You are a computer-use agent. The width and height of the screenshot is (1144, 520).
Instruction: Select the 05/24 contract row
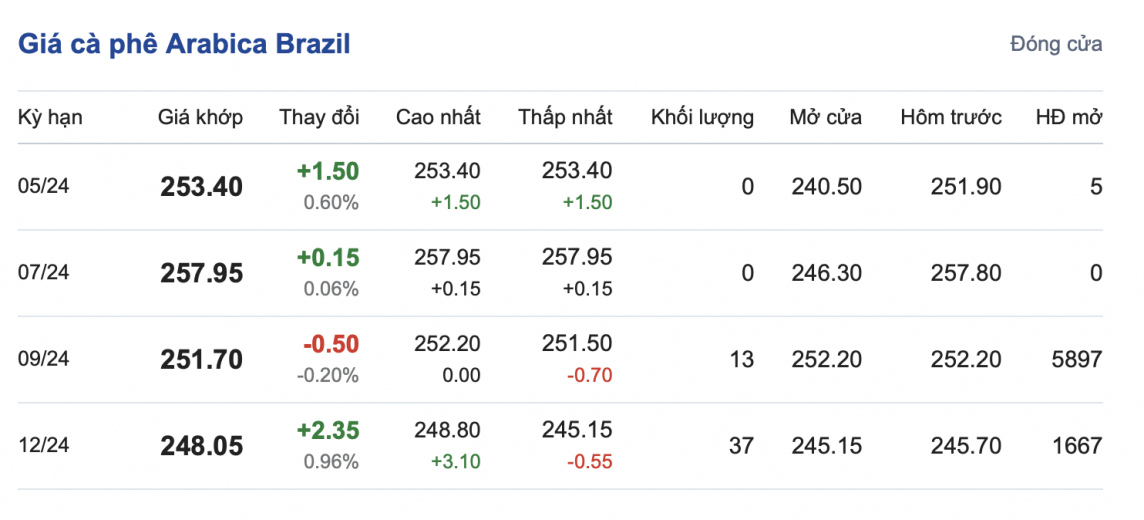(44, 186)
